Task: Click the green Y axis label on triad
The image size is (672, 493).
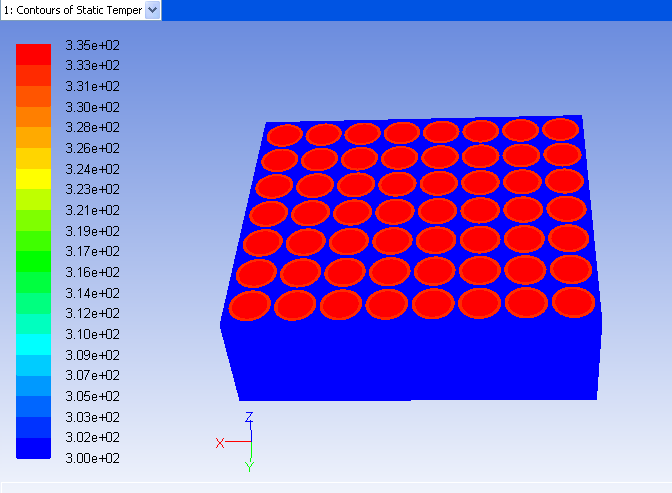Action: [249, 466]
